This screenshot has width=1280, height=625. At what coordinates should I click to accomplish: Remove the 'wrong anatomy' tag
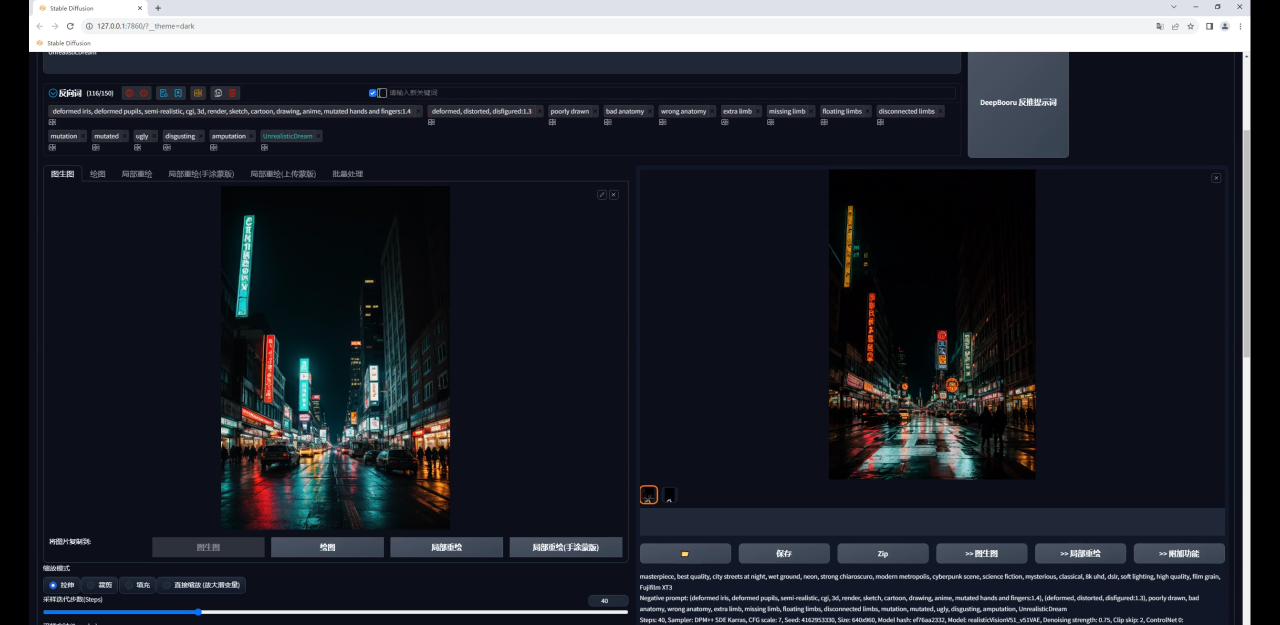click(712, 111)
